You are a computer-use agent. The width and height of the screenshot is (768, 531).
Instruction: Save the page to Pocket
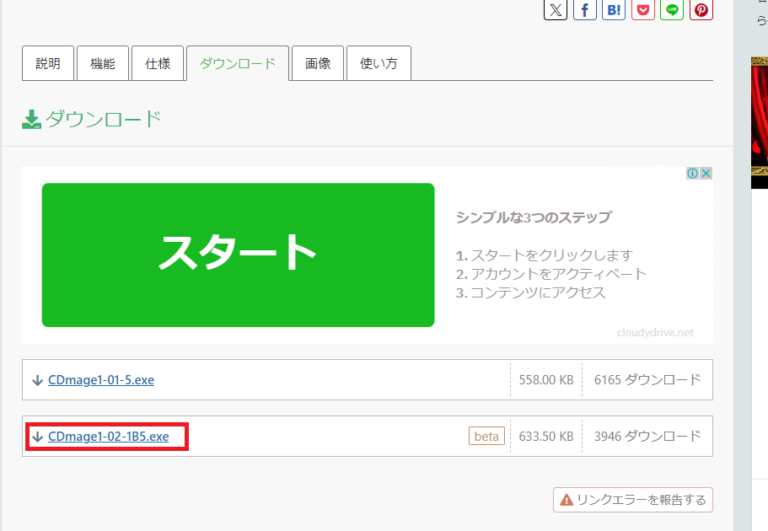643,9
